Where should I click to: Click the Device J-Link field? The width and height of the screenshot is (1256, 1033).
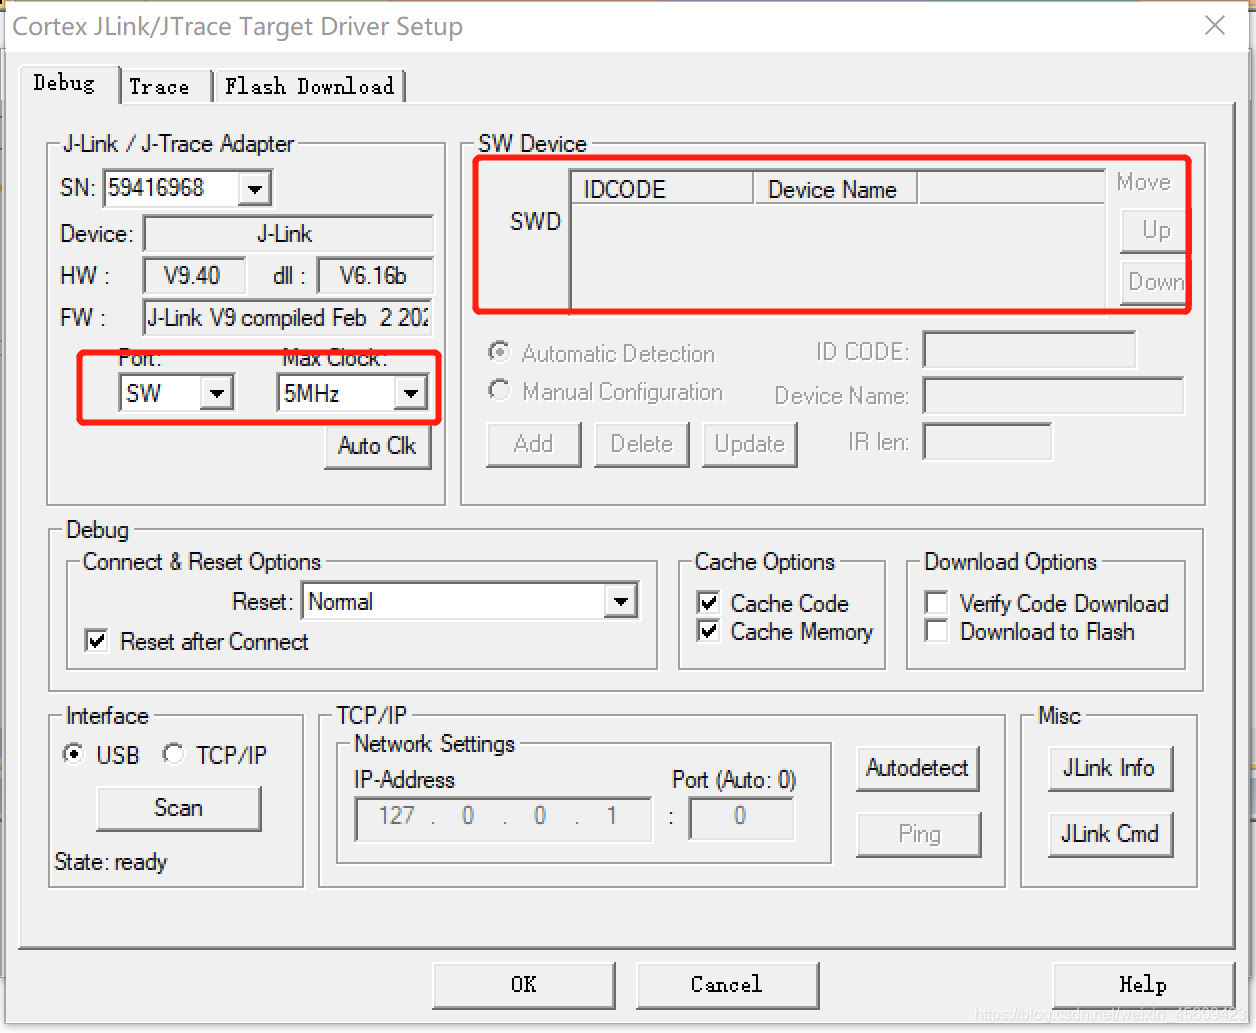pos(288,234)
